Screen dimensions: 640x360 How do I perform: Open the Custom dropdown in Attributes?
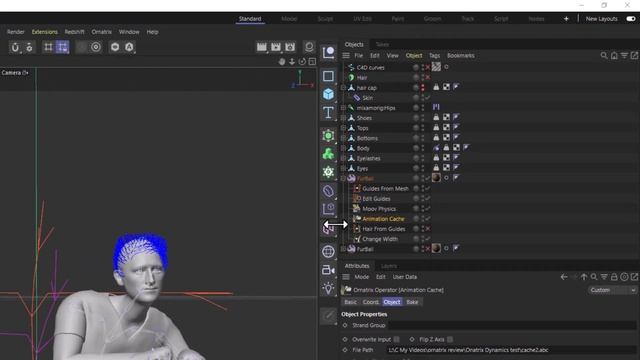(612, 290)
